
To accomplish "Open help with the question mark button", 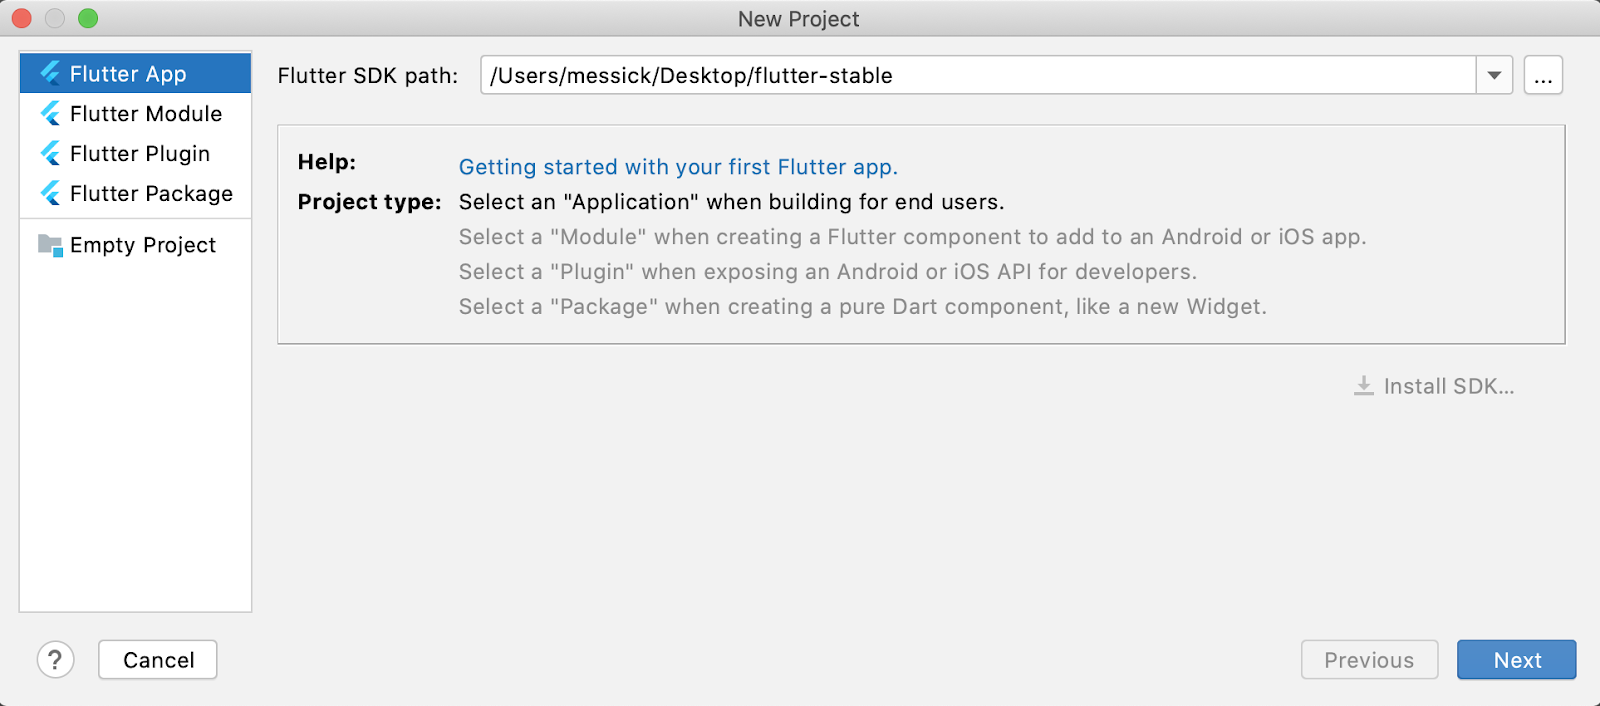I will tap(56, 660).
